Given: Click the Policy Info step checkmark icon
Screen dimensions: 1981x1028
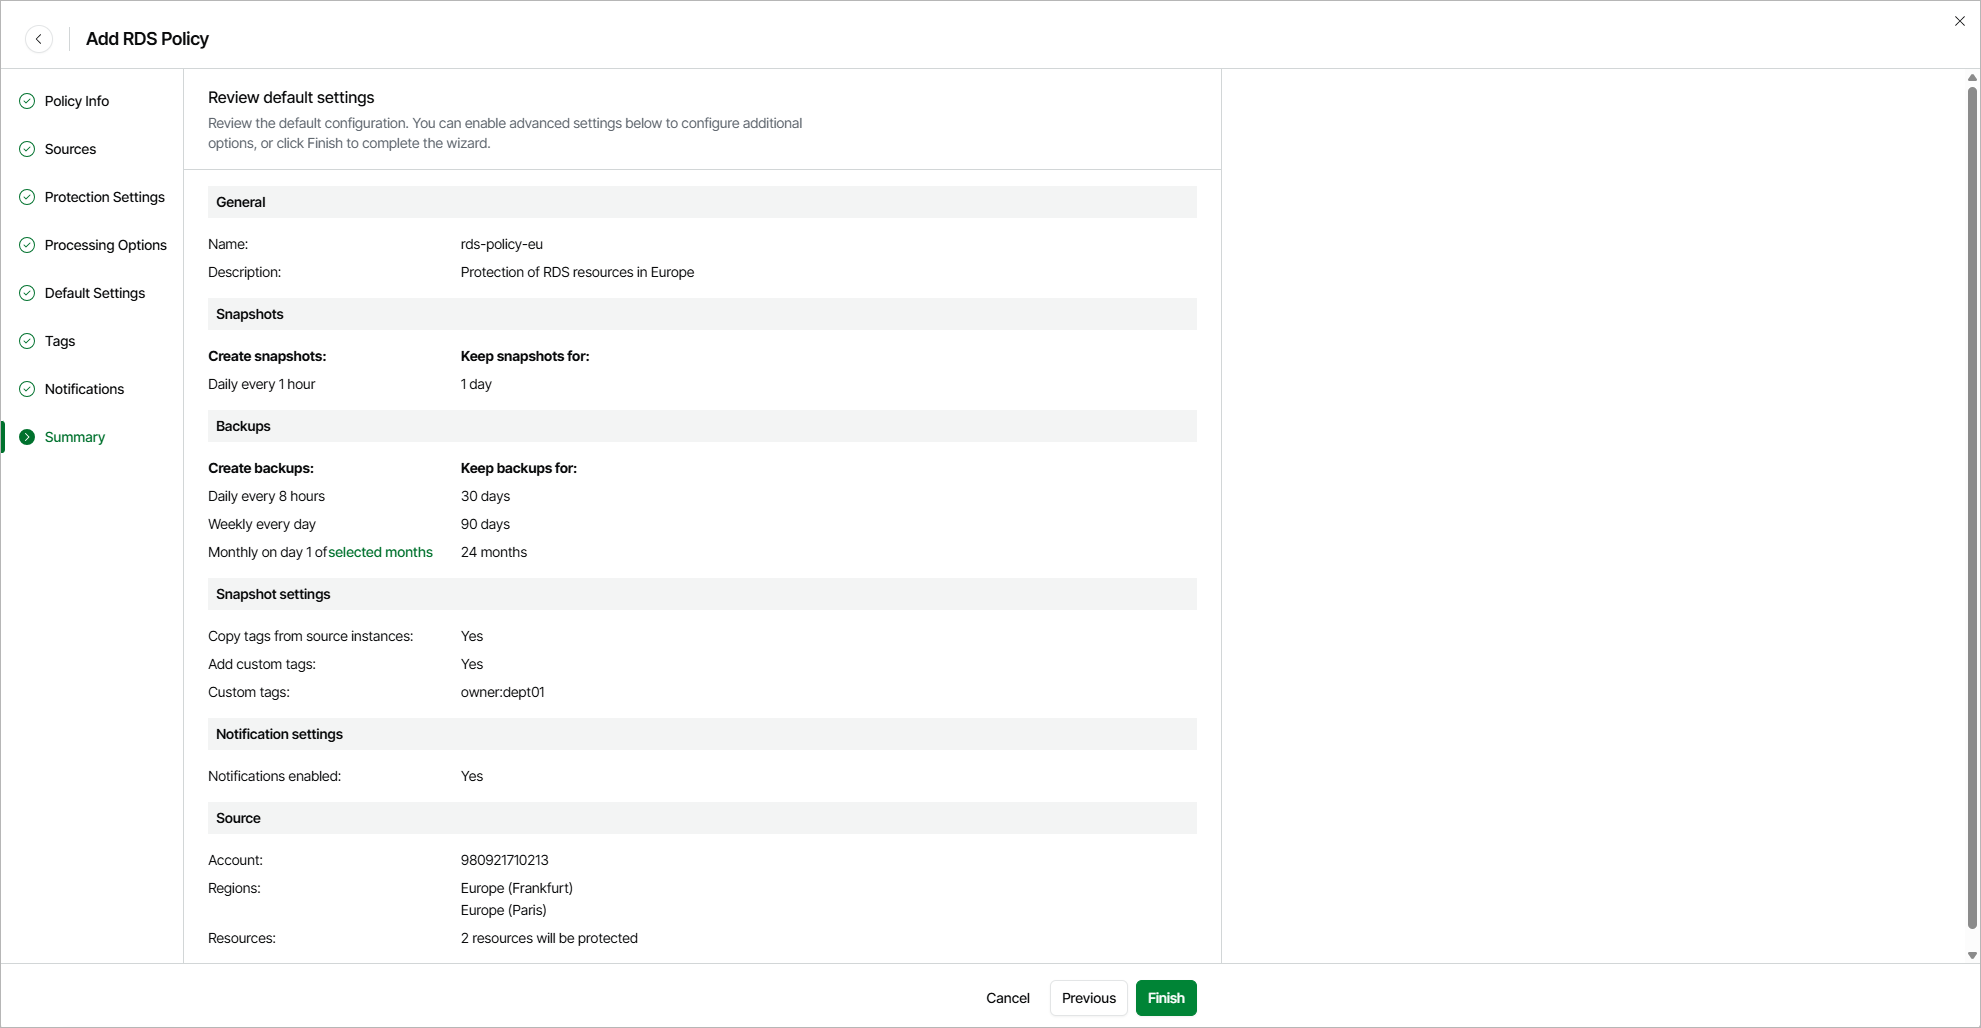Looking at the screenshot, I should 27,101.
